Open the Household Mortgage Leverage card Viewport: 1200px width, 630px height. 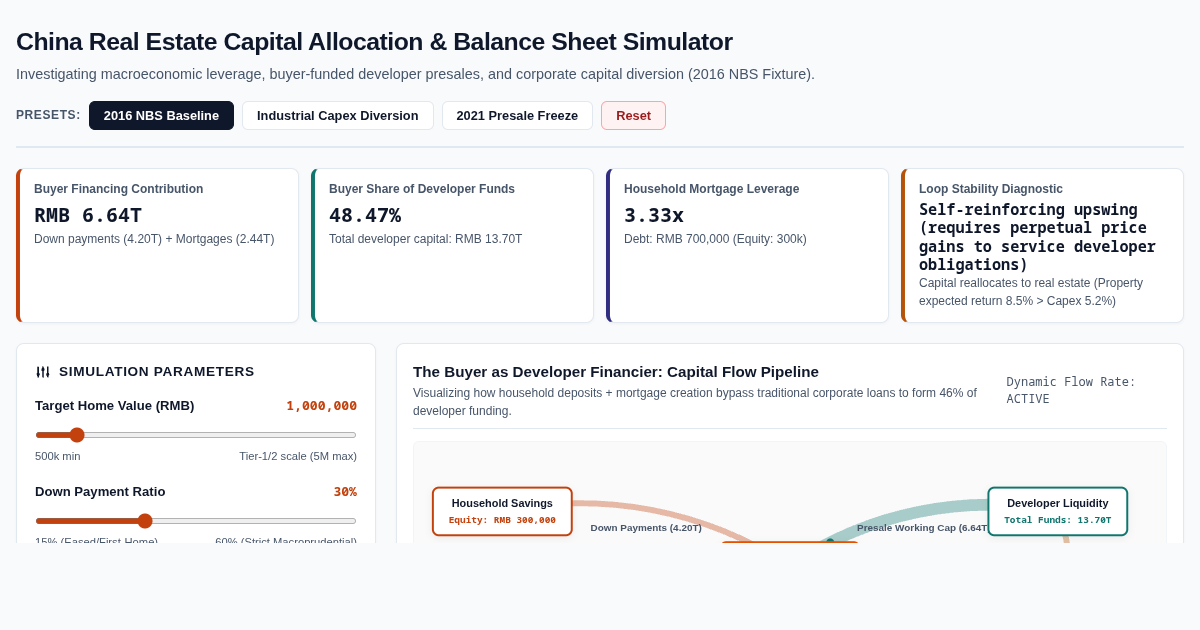tap(747, 246)
